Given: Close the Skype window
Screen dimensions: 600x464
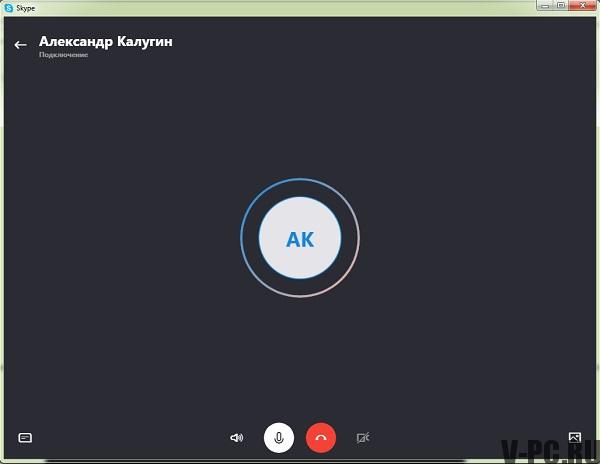Looking at the screenshot, I should point(583,5).
